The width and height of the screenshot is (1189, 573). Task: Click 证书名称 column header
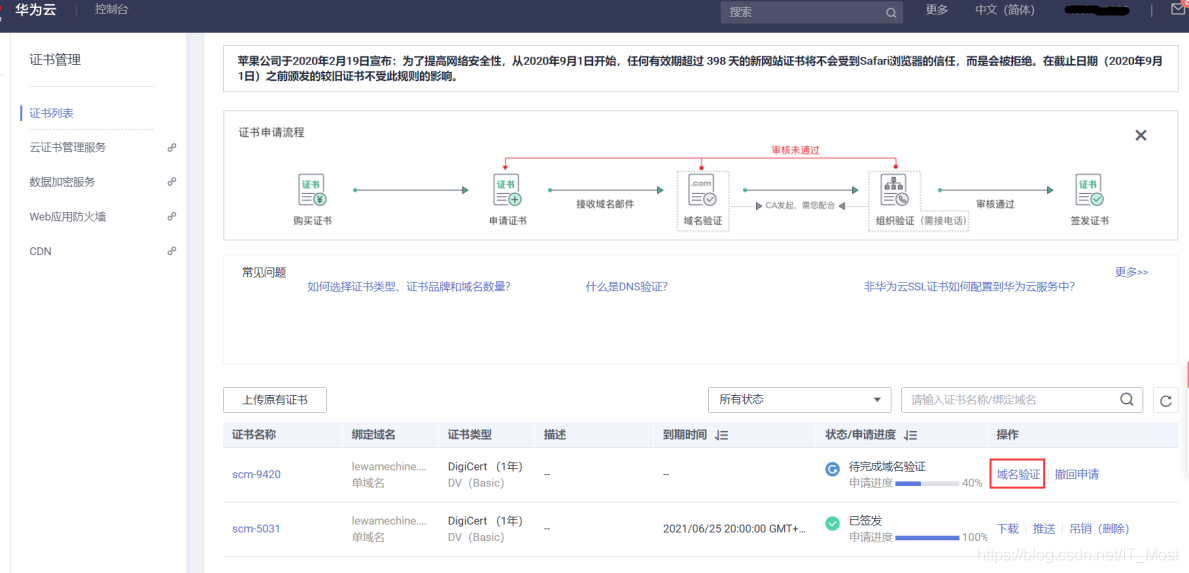pyautogui.click(x=253, y=435)
